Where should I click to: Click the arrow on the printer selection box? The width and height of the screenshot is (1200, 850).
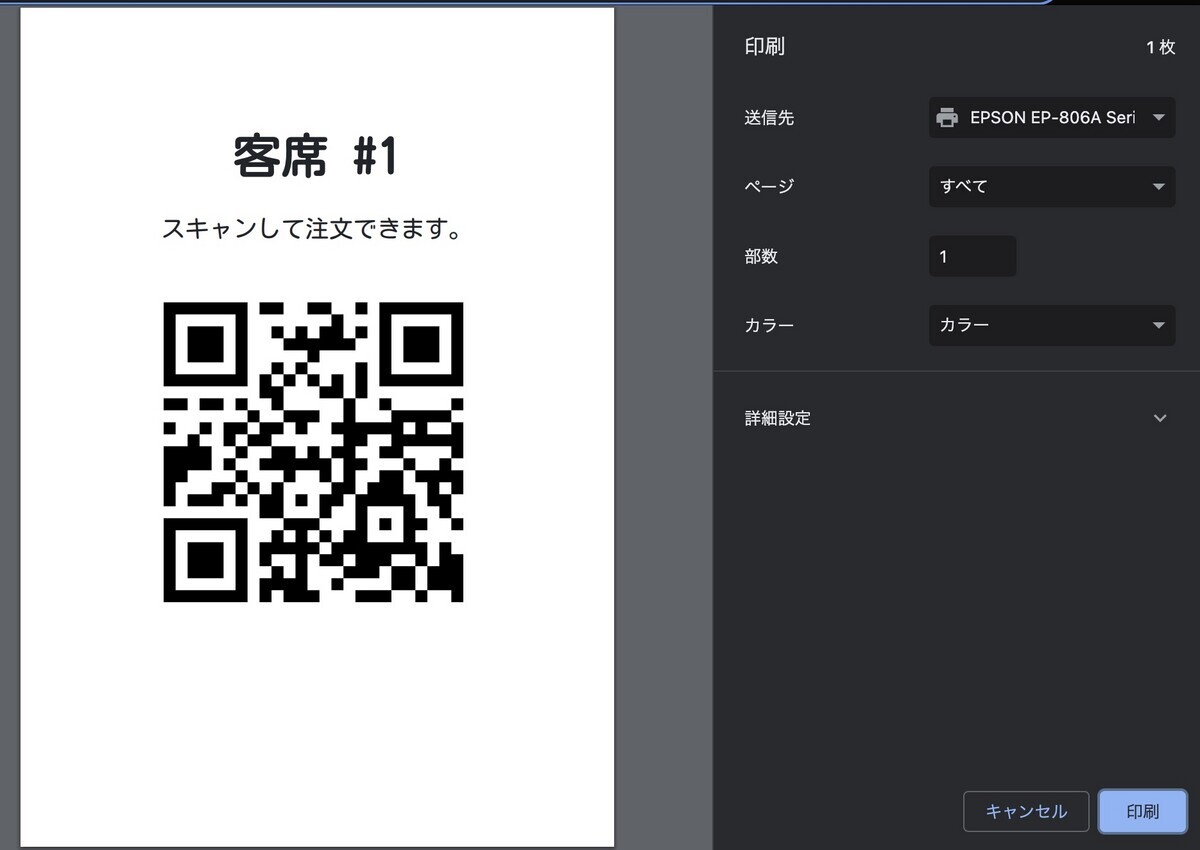click(x=1158, y=117)
